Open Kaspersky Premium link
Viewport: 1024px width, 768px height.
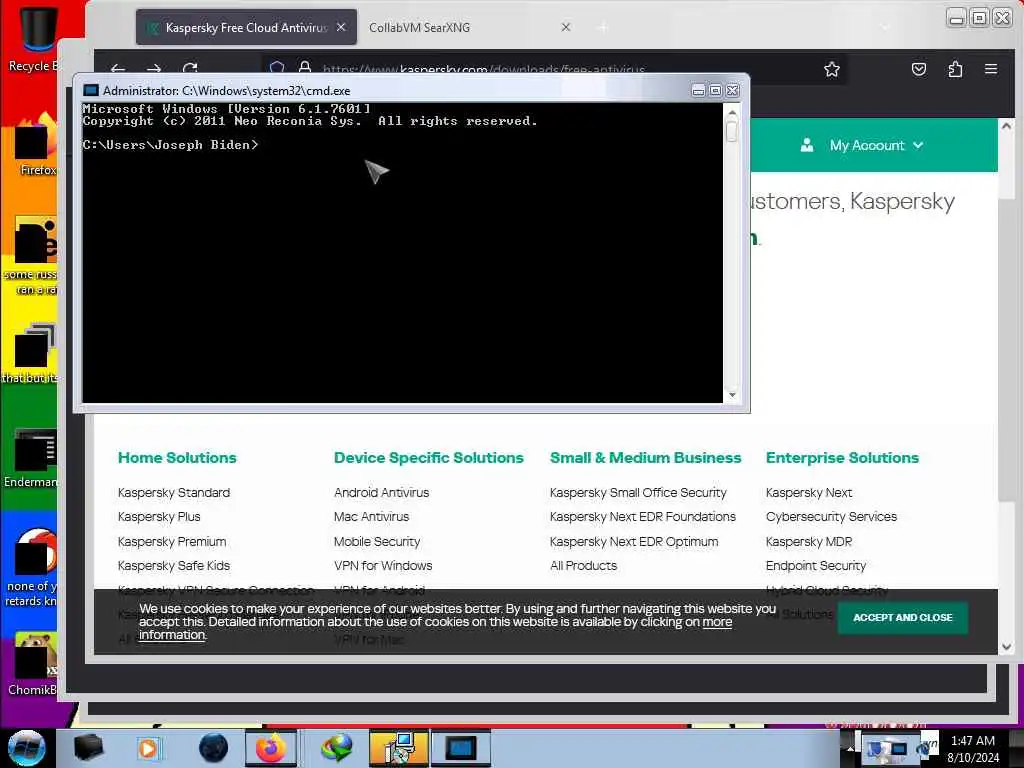pyautogui.click(x=172, y=541)
